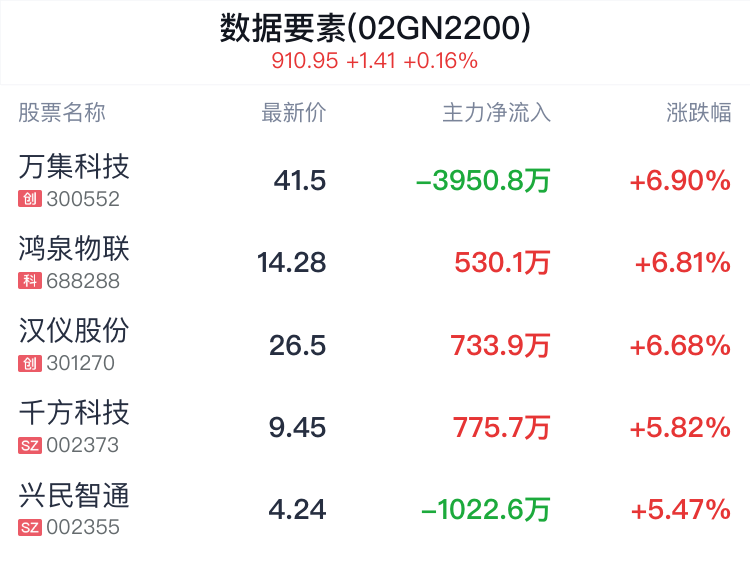Click the 股票名称 column header
The width and height of the screenshot is (750, 564).
click(62, 113)
